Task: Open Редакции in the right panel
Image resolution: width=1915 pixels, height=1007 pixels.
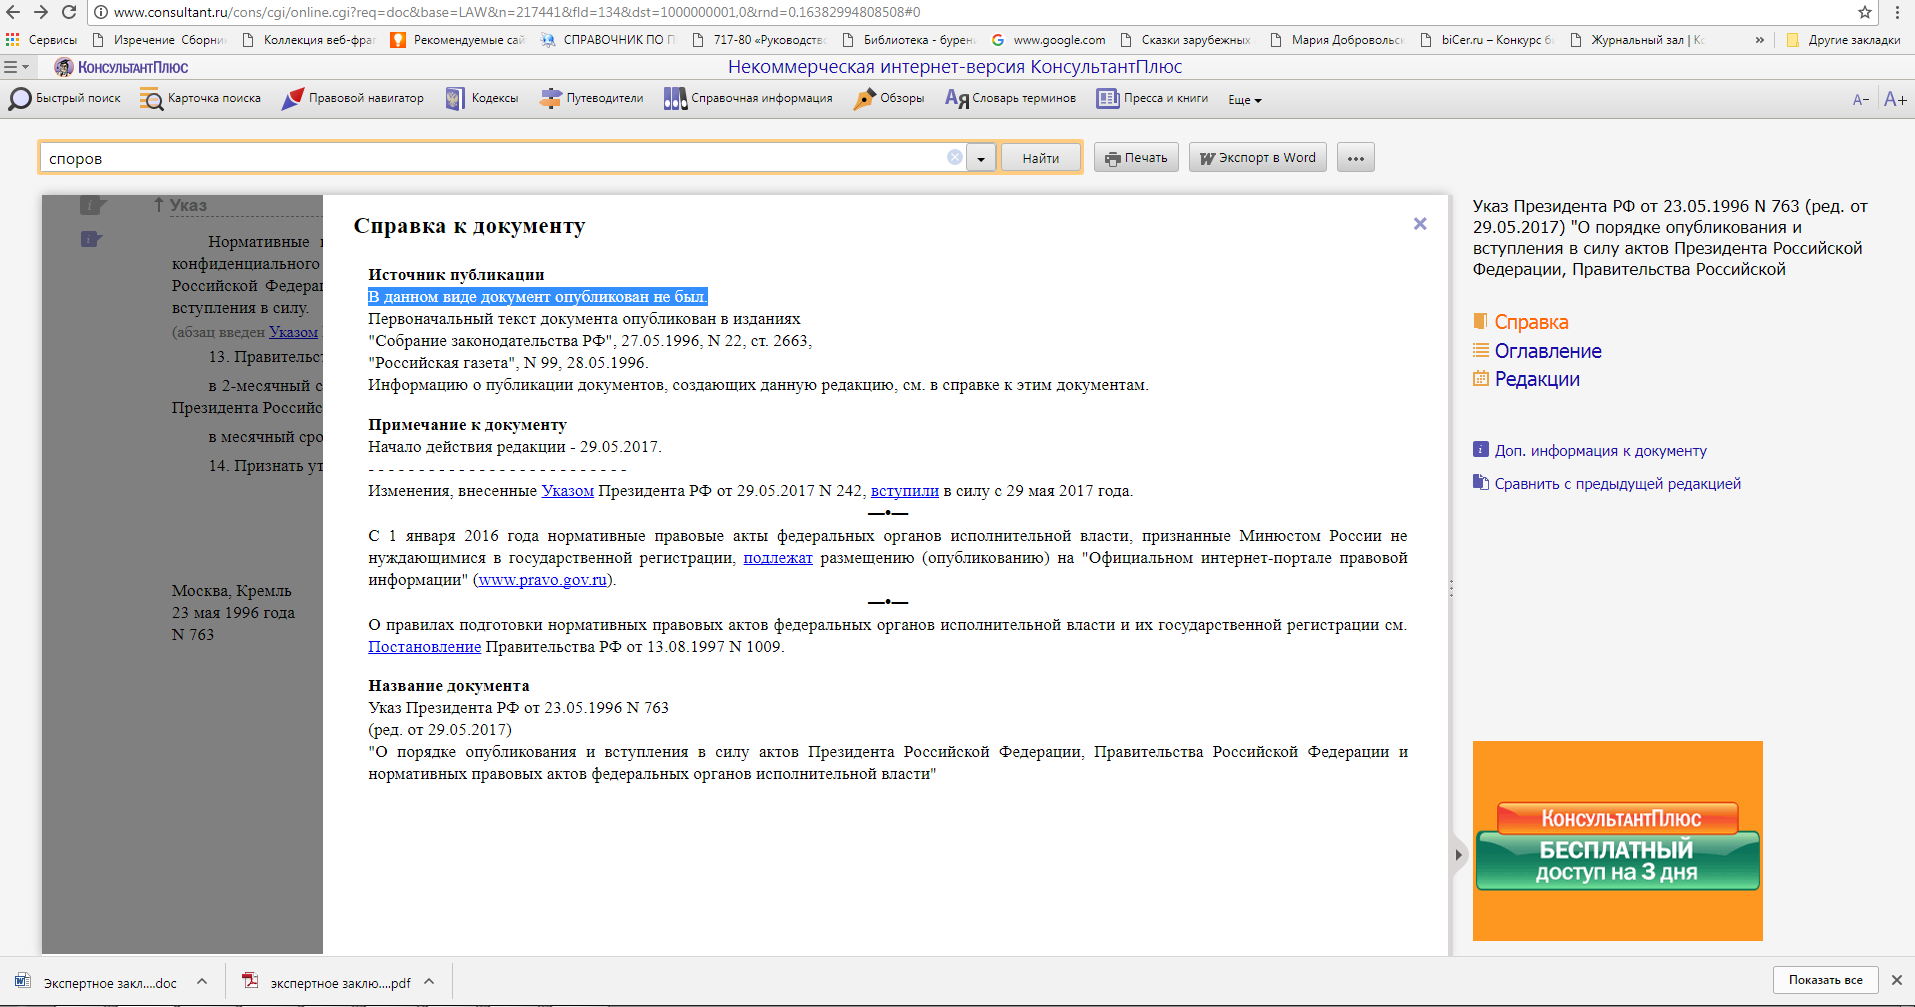Action: pos(1537,379)
